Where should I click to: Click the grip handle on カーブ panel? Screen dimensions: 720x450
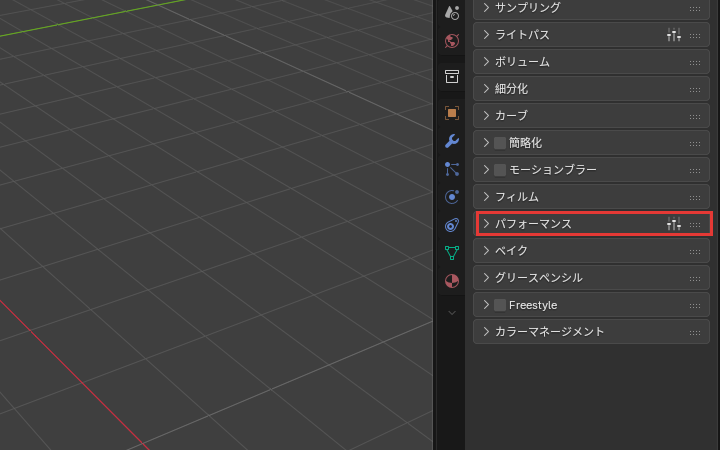tap(695, 117)
